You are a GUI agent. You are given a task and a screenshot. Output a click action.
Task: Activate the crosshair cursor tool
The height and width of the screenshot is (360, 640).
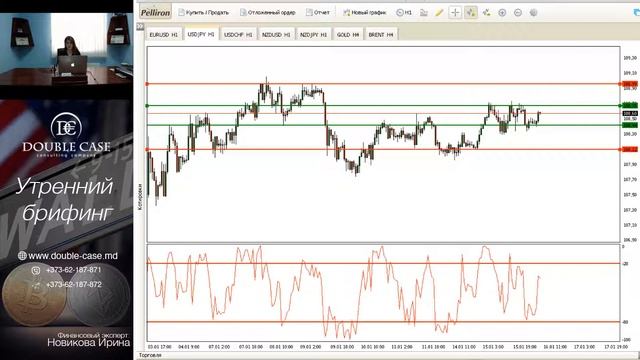click(455, 13)
